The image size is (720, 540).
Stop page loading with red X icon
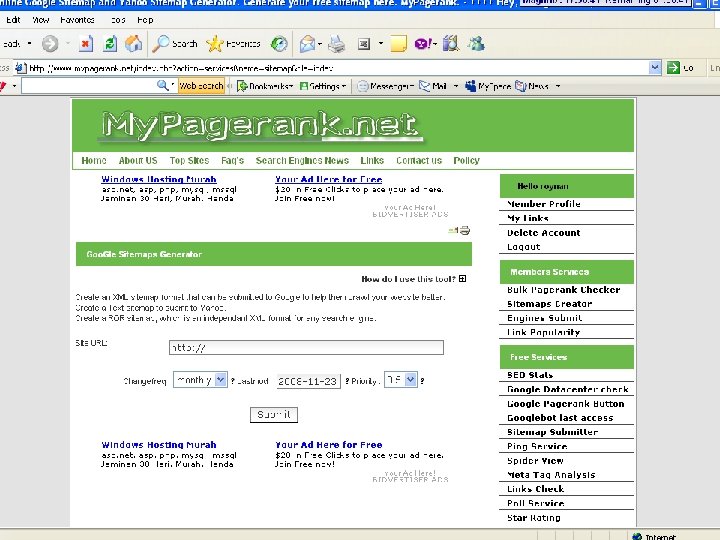(x=85, y=44)
